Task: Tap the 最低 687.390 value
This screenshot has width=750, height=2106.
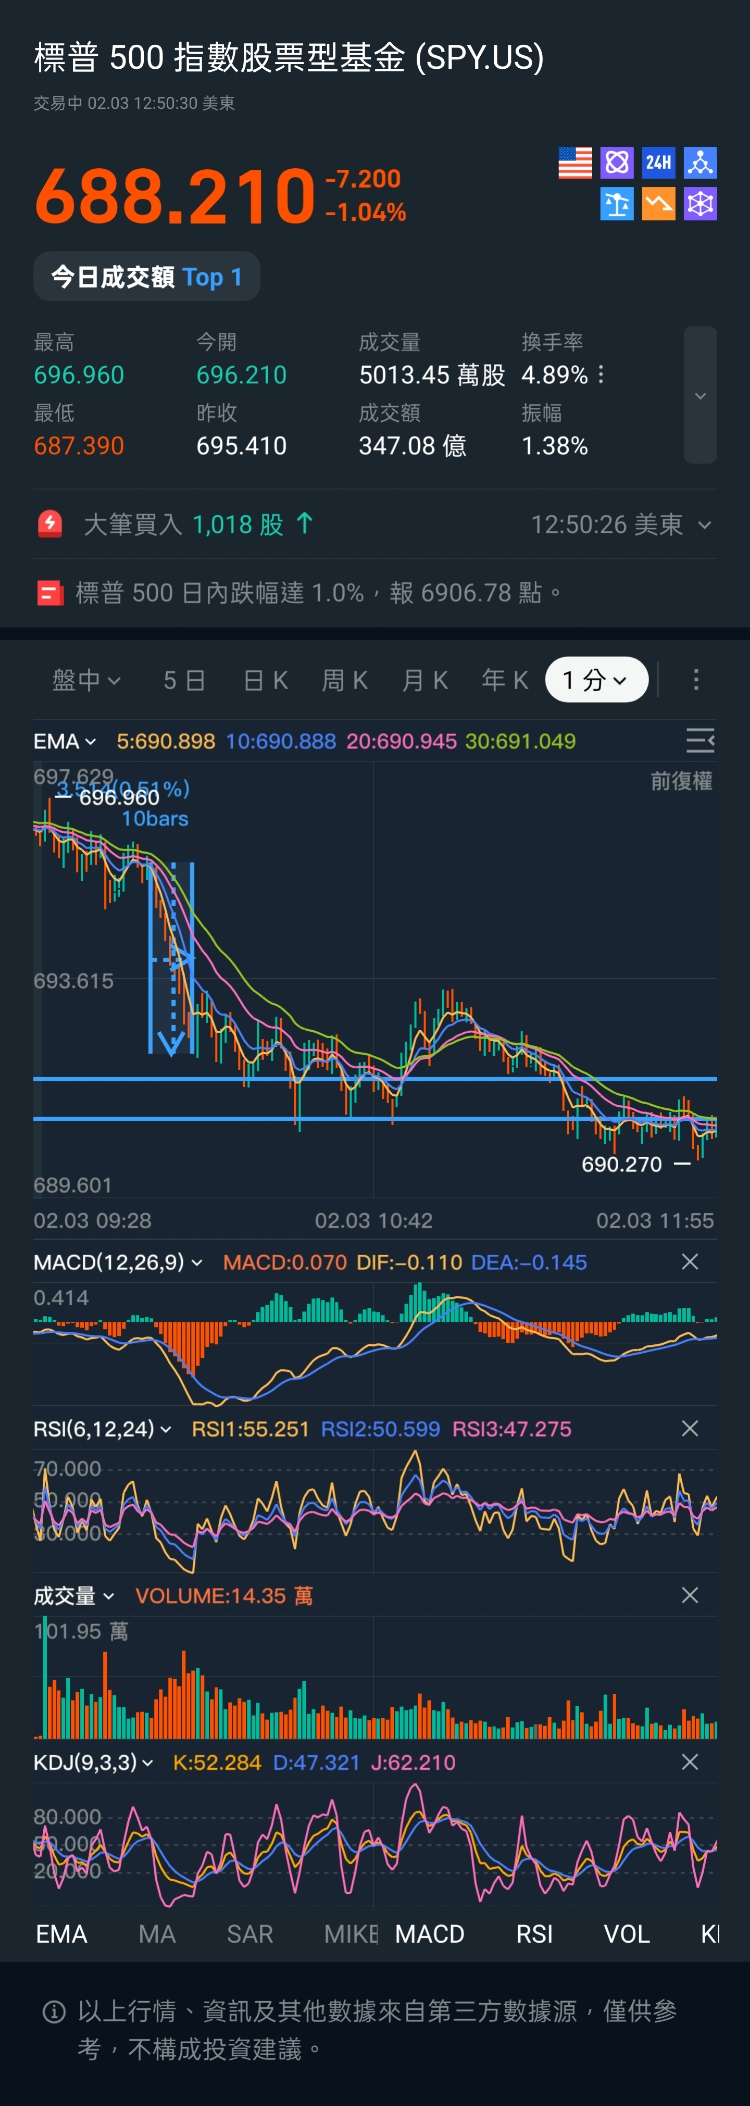Action: coord(79,446)
